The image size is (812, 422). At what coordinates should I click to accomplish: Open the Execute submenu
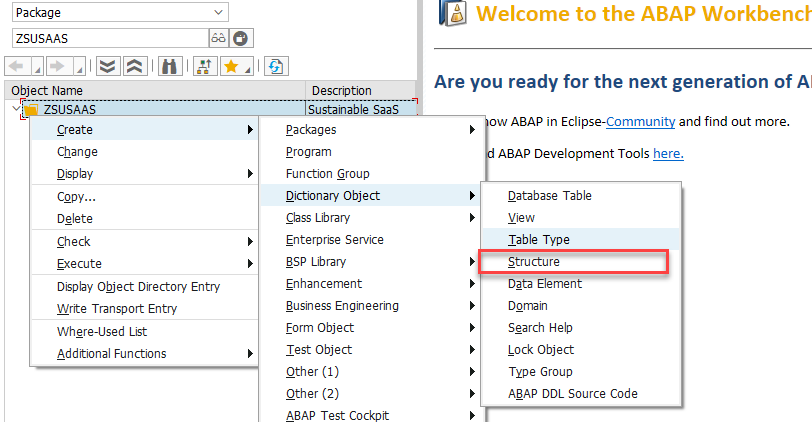144,264
